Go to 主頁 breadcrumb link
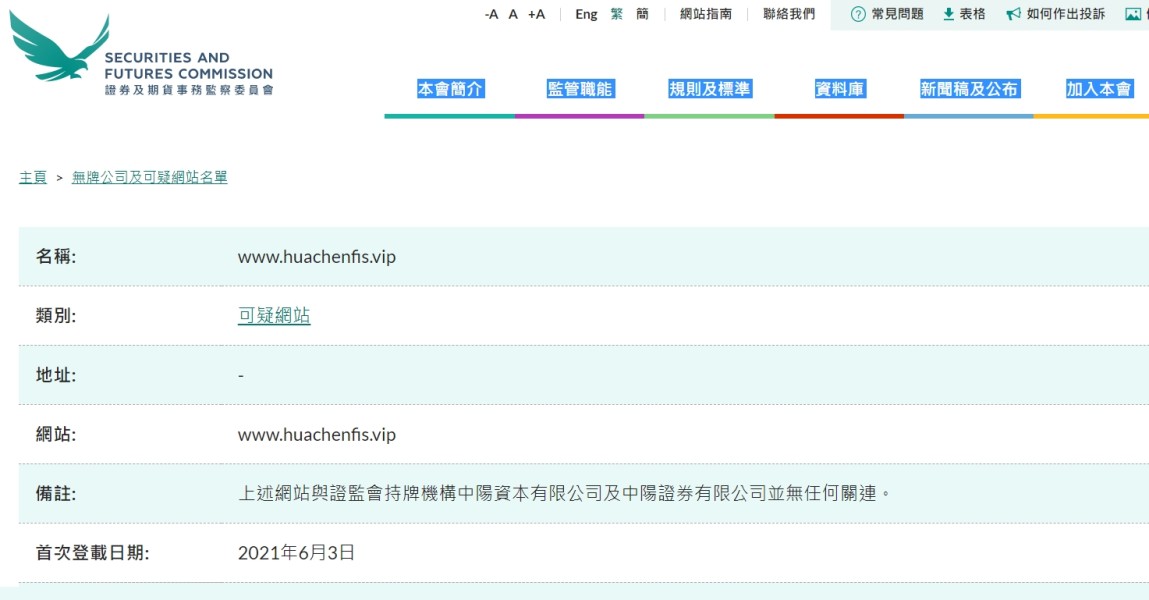 coord(33,177)
